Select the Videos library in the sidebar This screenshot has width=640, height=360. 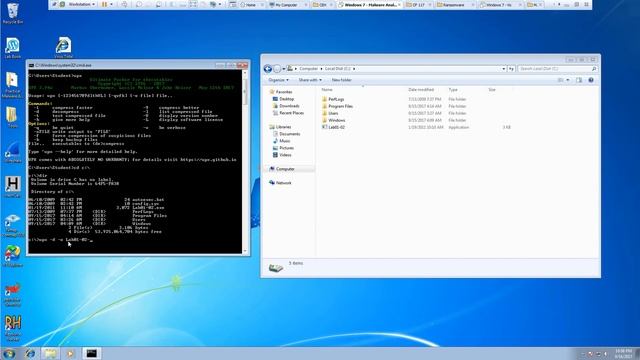285,155
